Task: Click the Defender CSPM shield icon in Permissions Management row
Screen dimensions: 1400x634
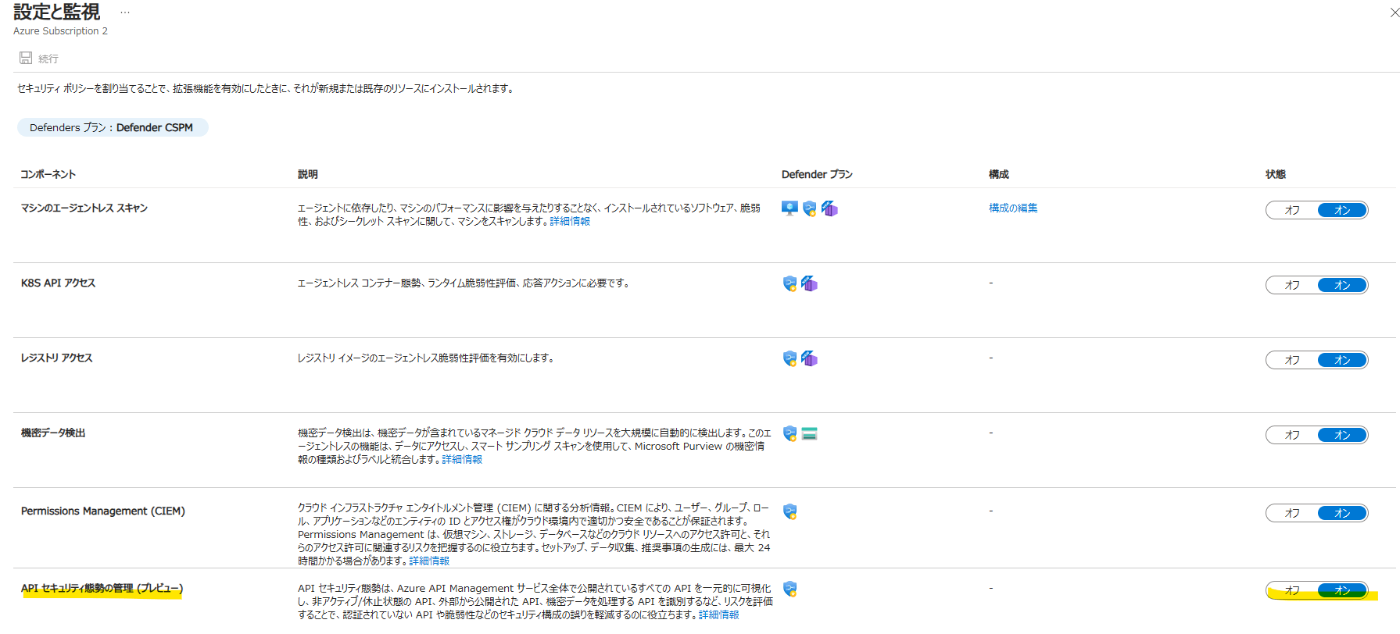Action: (x=790, y=512)
